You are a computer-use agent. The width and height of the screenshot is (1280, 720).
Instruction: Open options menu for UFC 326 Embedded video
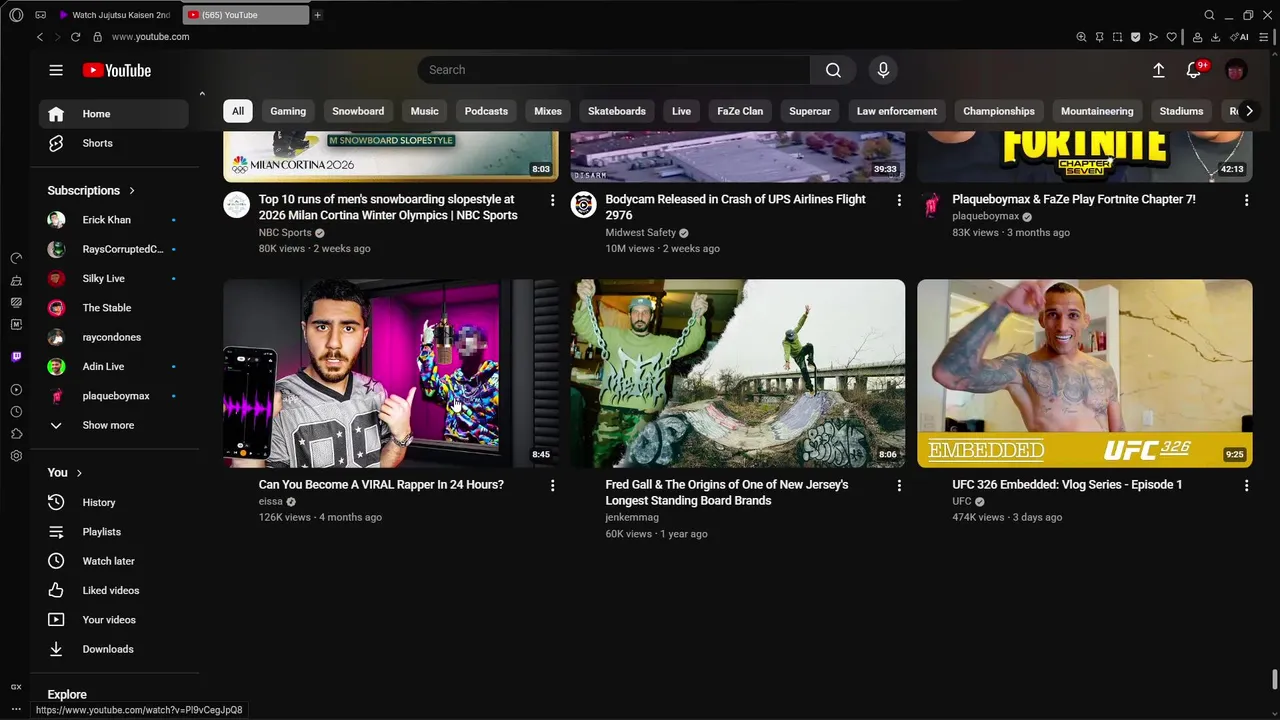click(x=1246, y=485)
